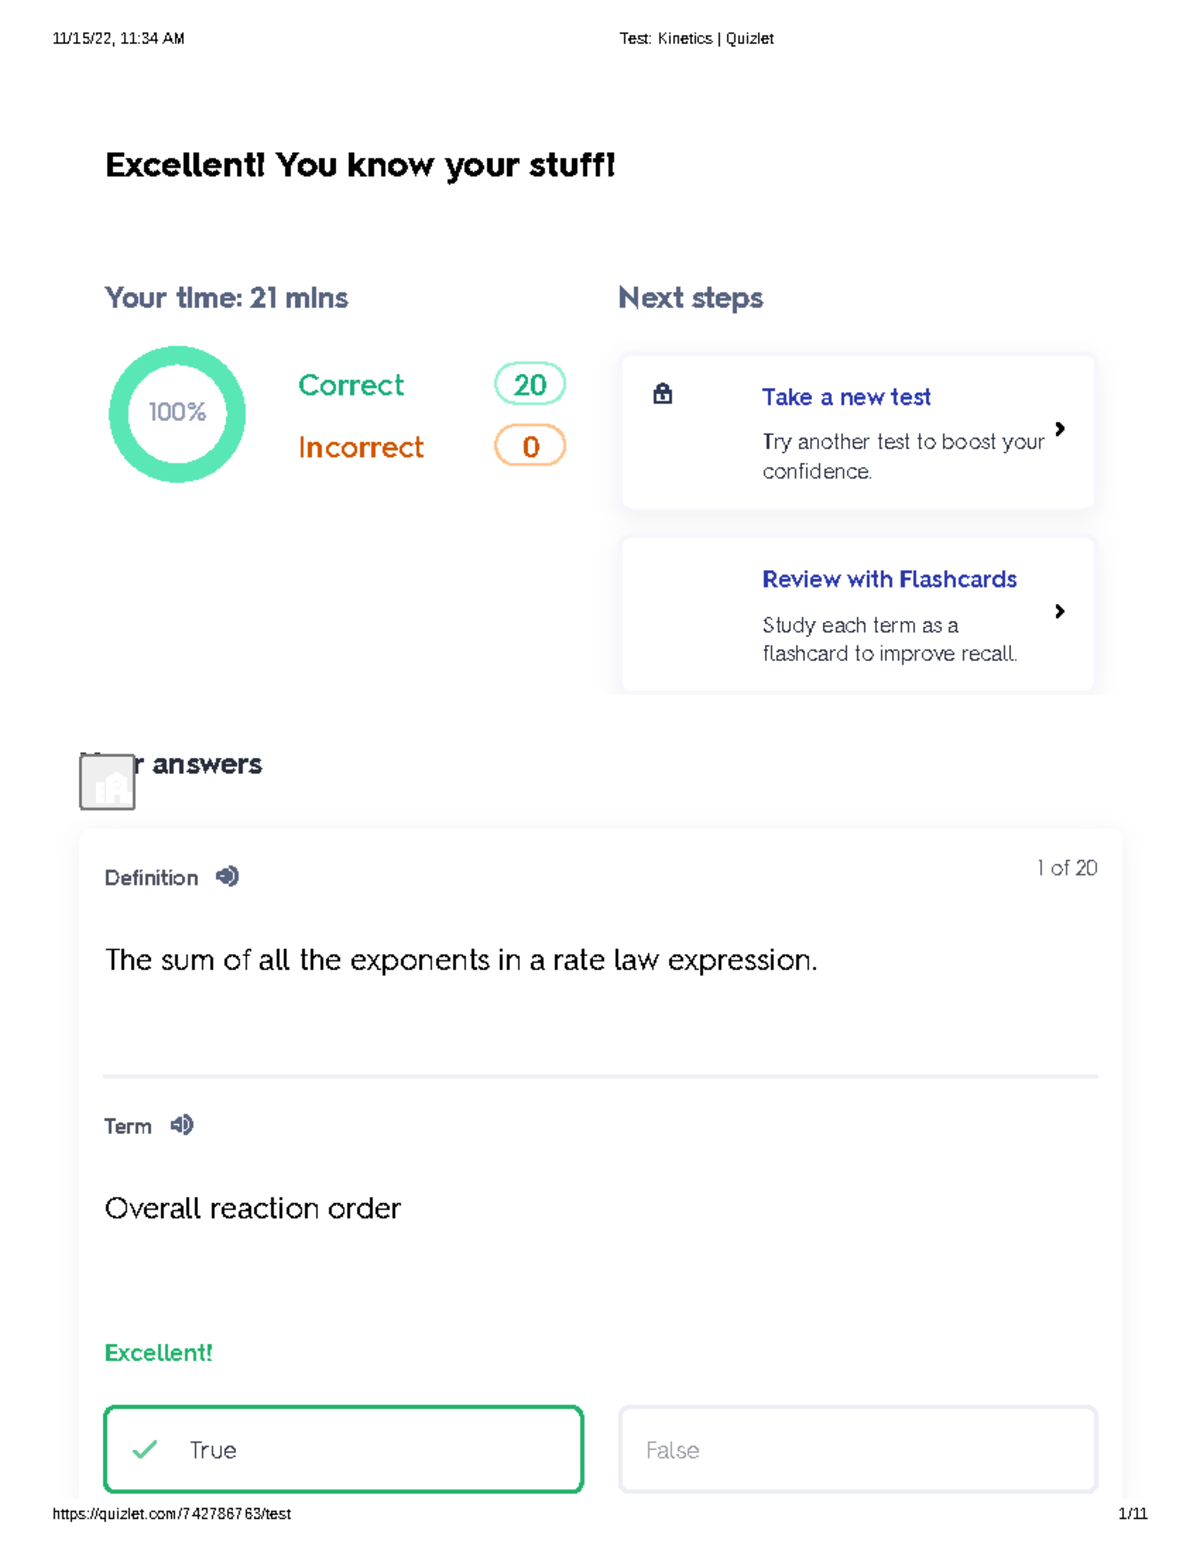Follow the quizlet.com test URL at the bottom
The image size is (1200, 1553).
170,1514
